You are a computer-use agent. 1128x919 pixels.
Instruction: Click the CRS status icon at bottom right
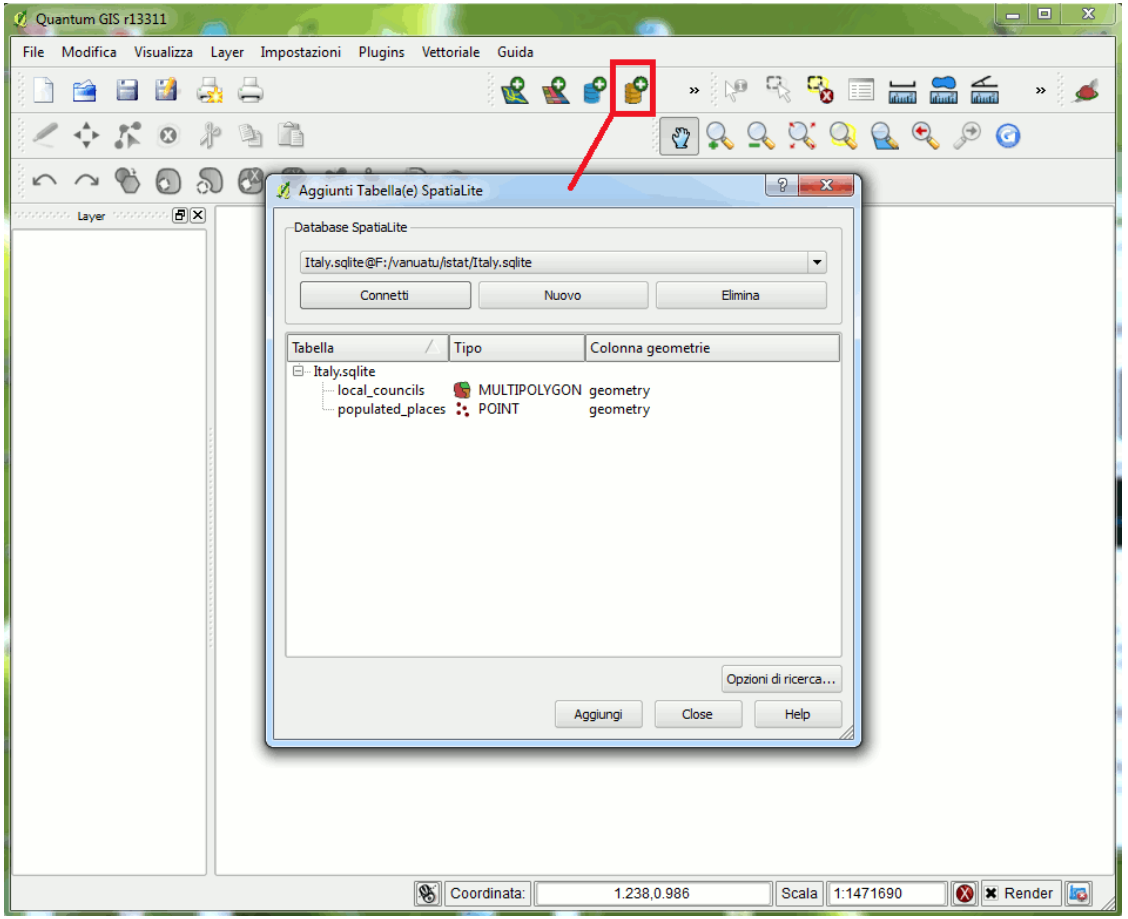(1078, 893)
